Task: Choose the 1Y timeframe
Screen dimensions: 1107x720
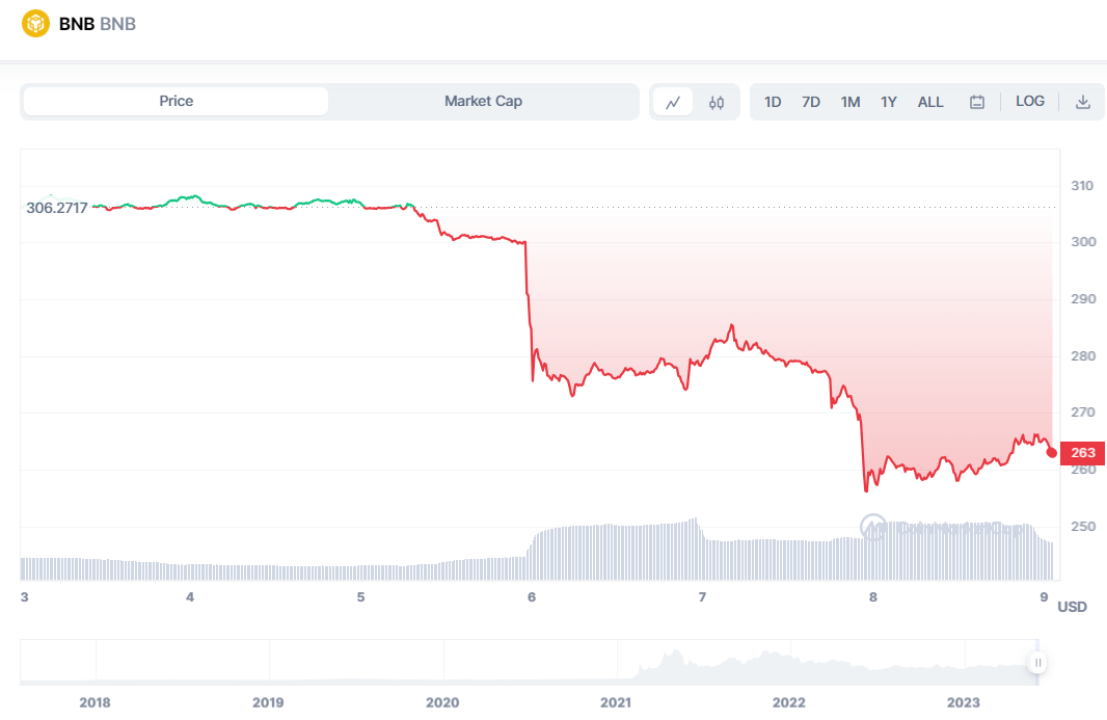Action: (x=888, y=101)
